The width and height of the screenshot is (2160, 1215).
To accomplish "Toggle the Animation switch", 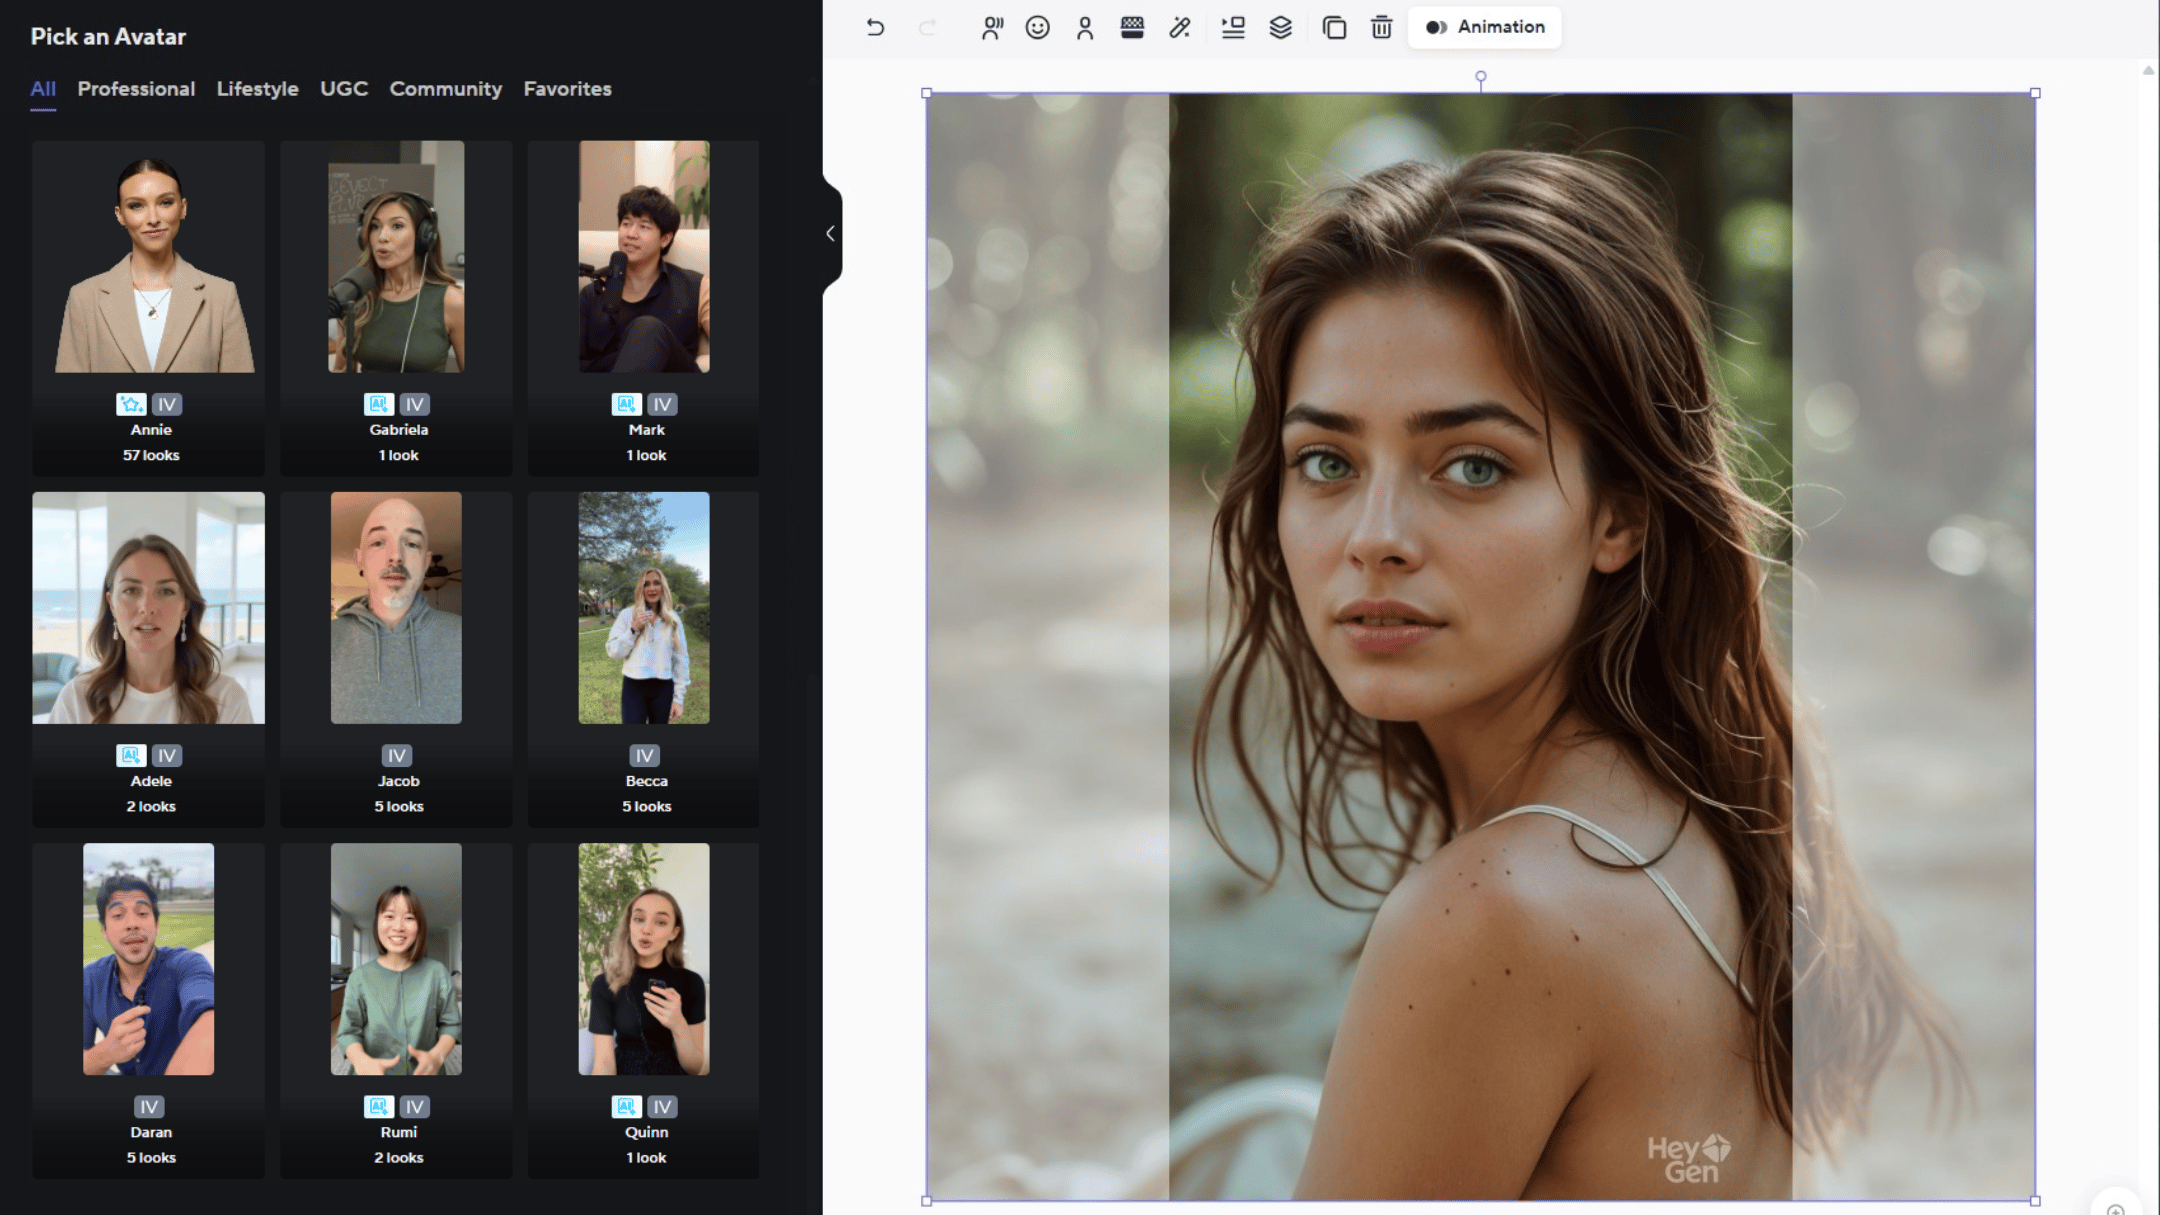I will point(1437,27).
